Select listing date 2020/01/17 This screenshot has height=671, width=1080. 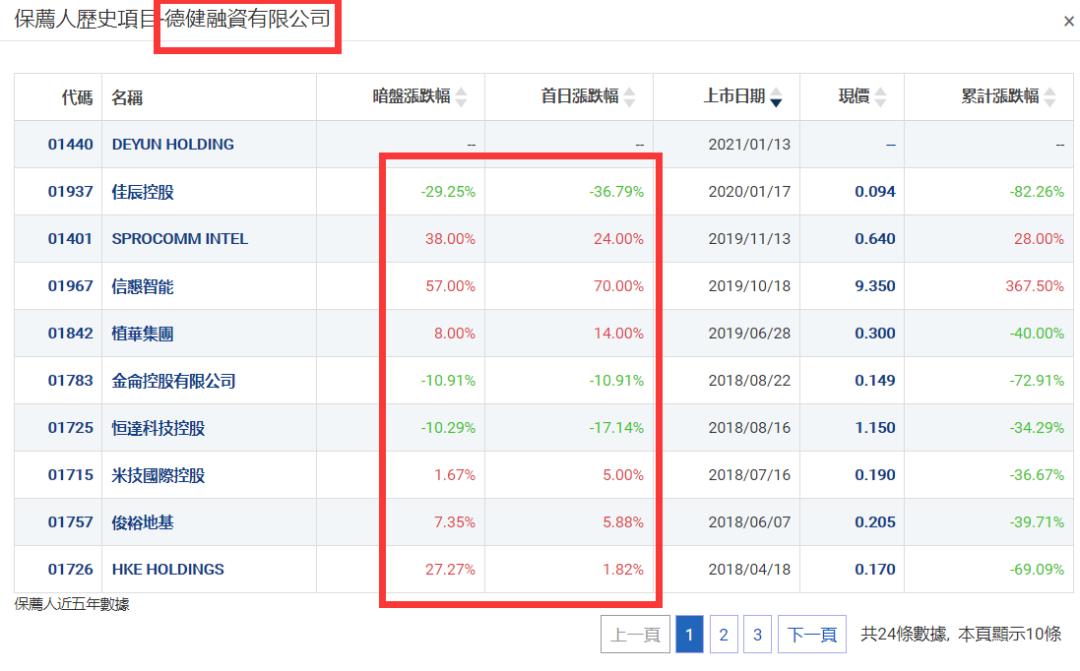coord(749,192)
